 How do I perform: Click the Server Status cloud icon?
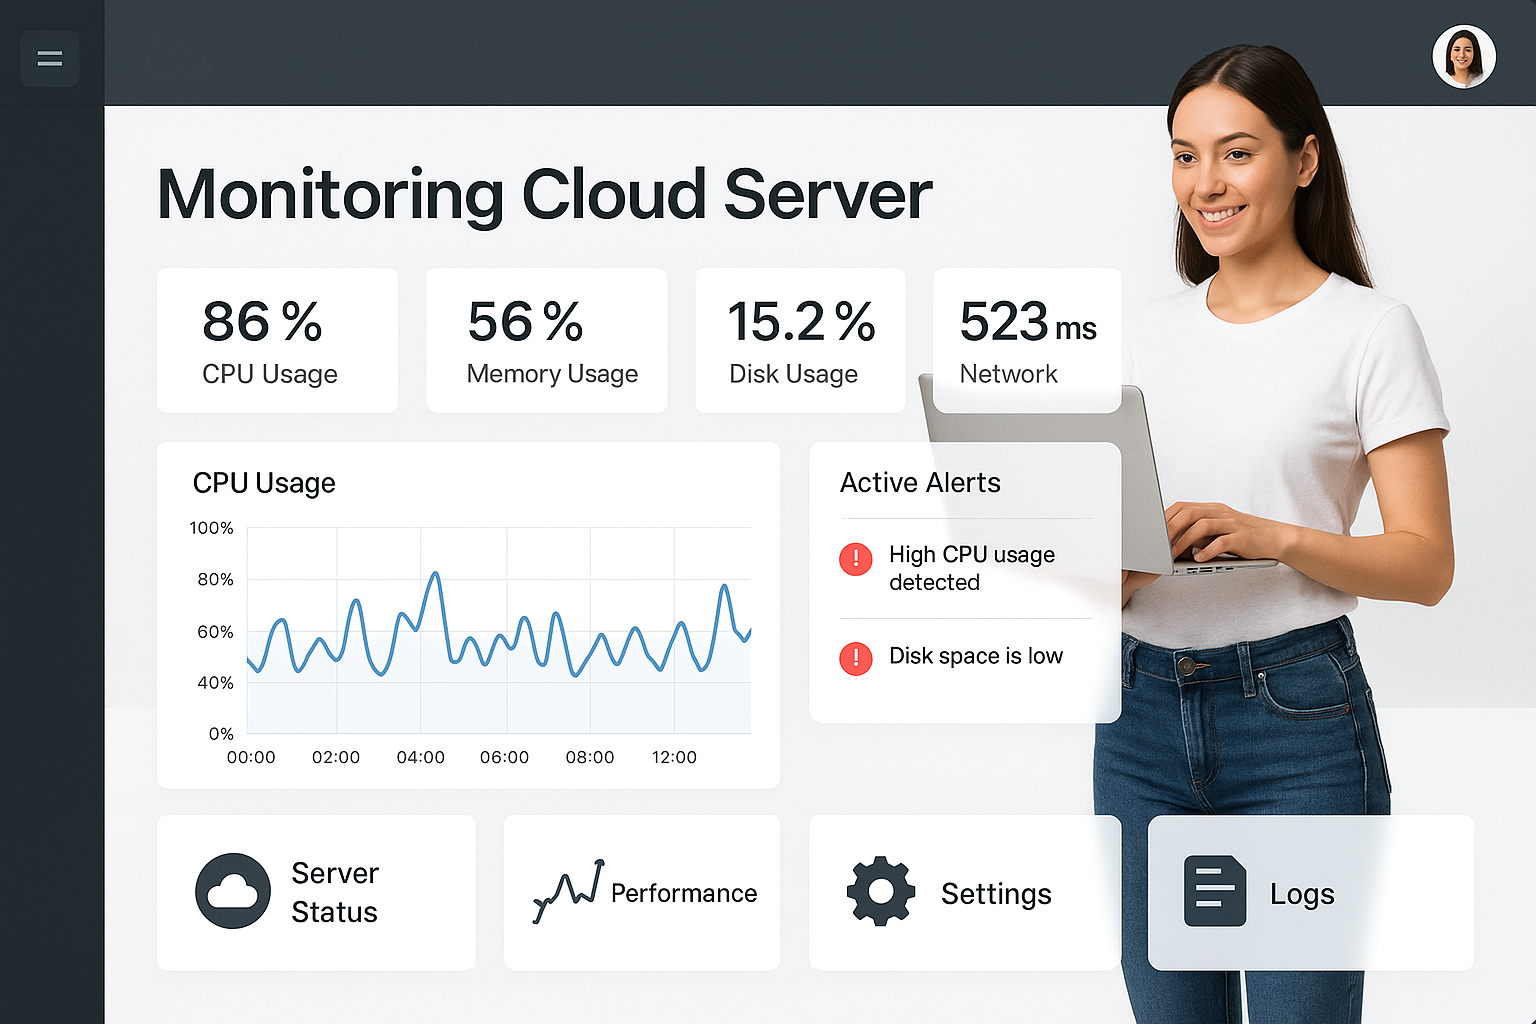click(233, 891)
